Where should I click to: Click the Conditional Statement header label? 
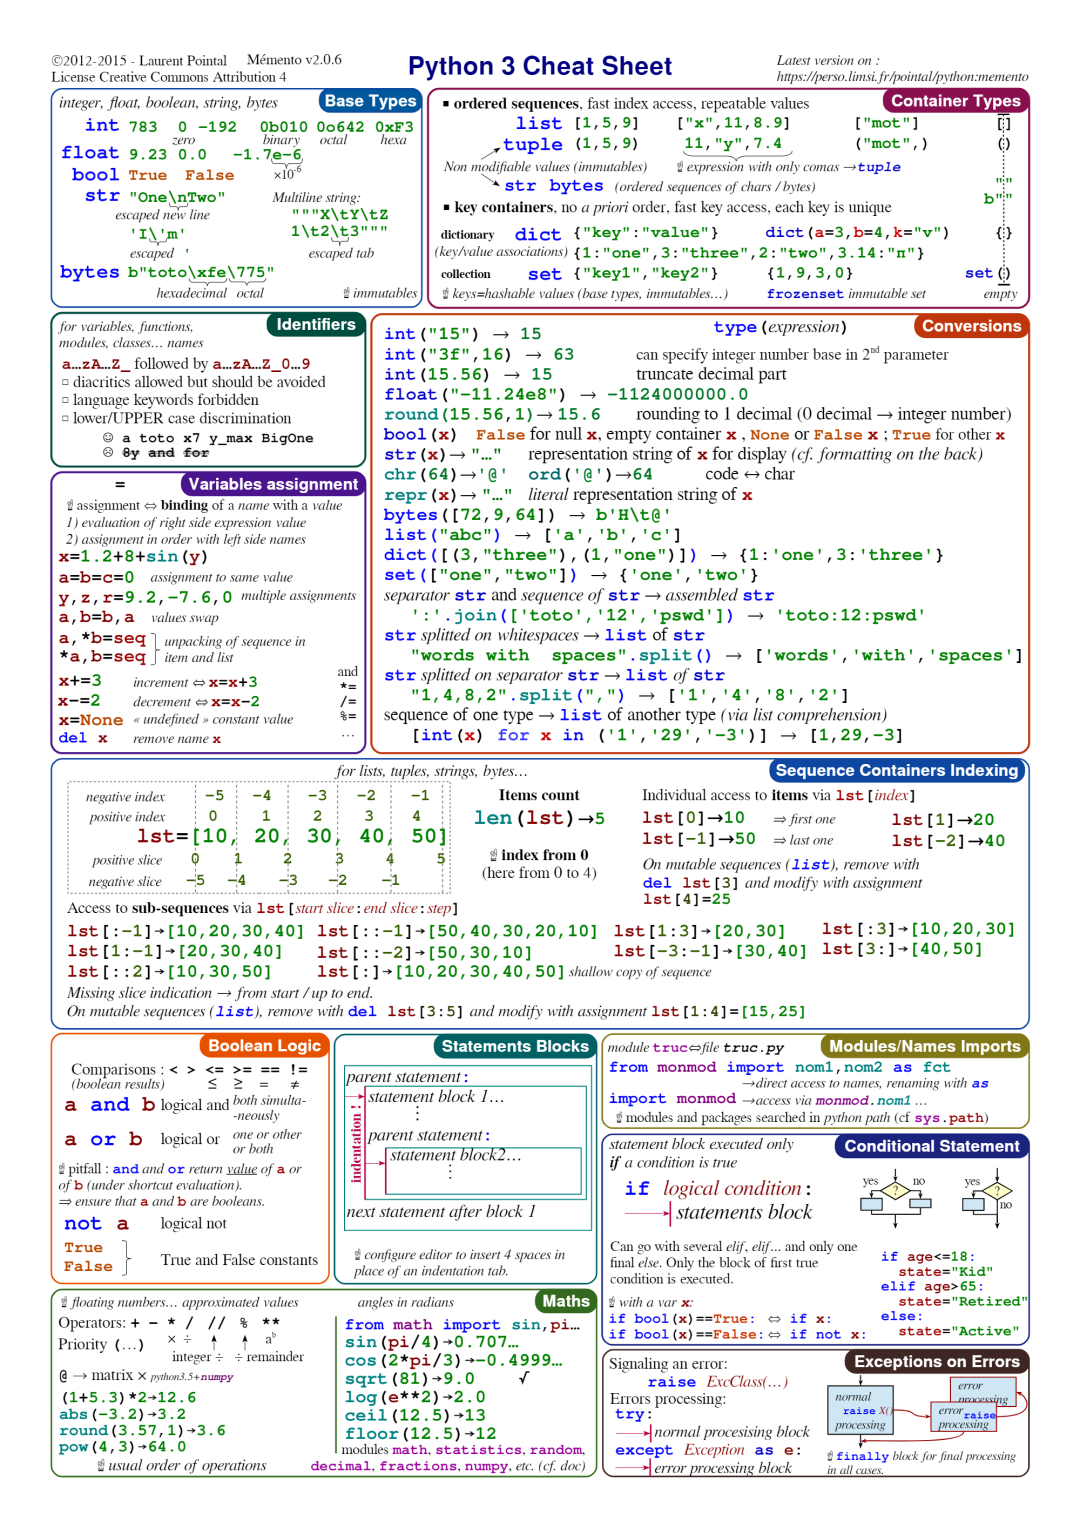(932, 1146)
